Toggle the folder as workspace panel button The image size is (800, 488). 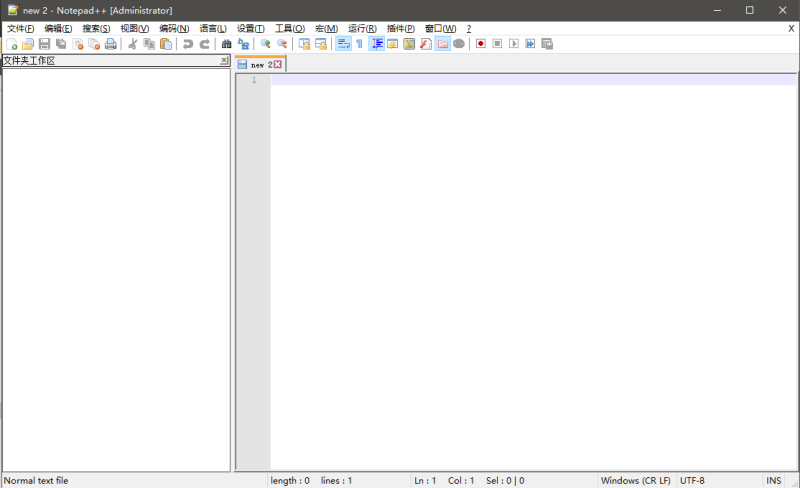442,44
